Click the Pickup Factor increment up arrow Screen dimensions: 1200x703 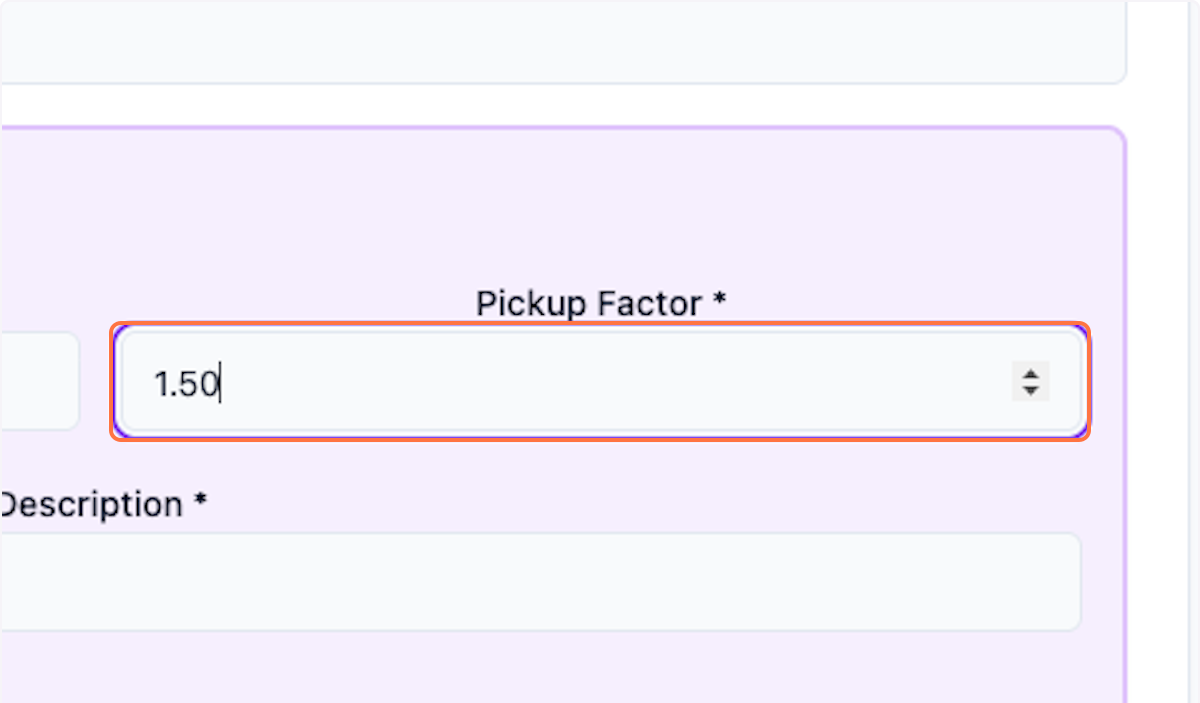pos(1030,374)
